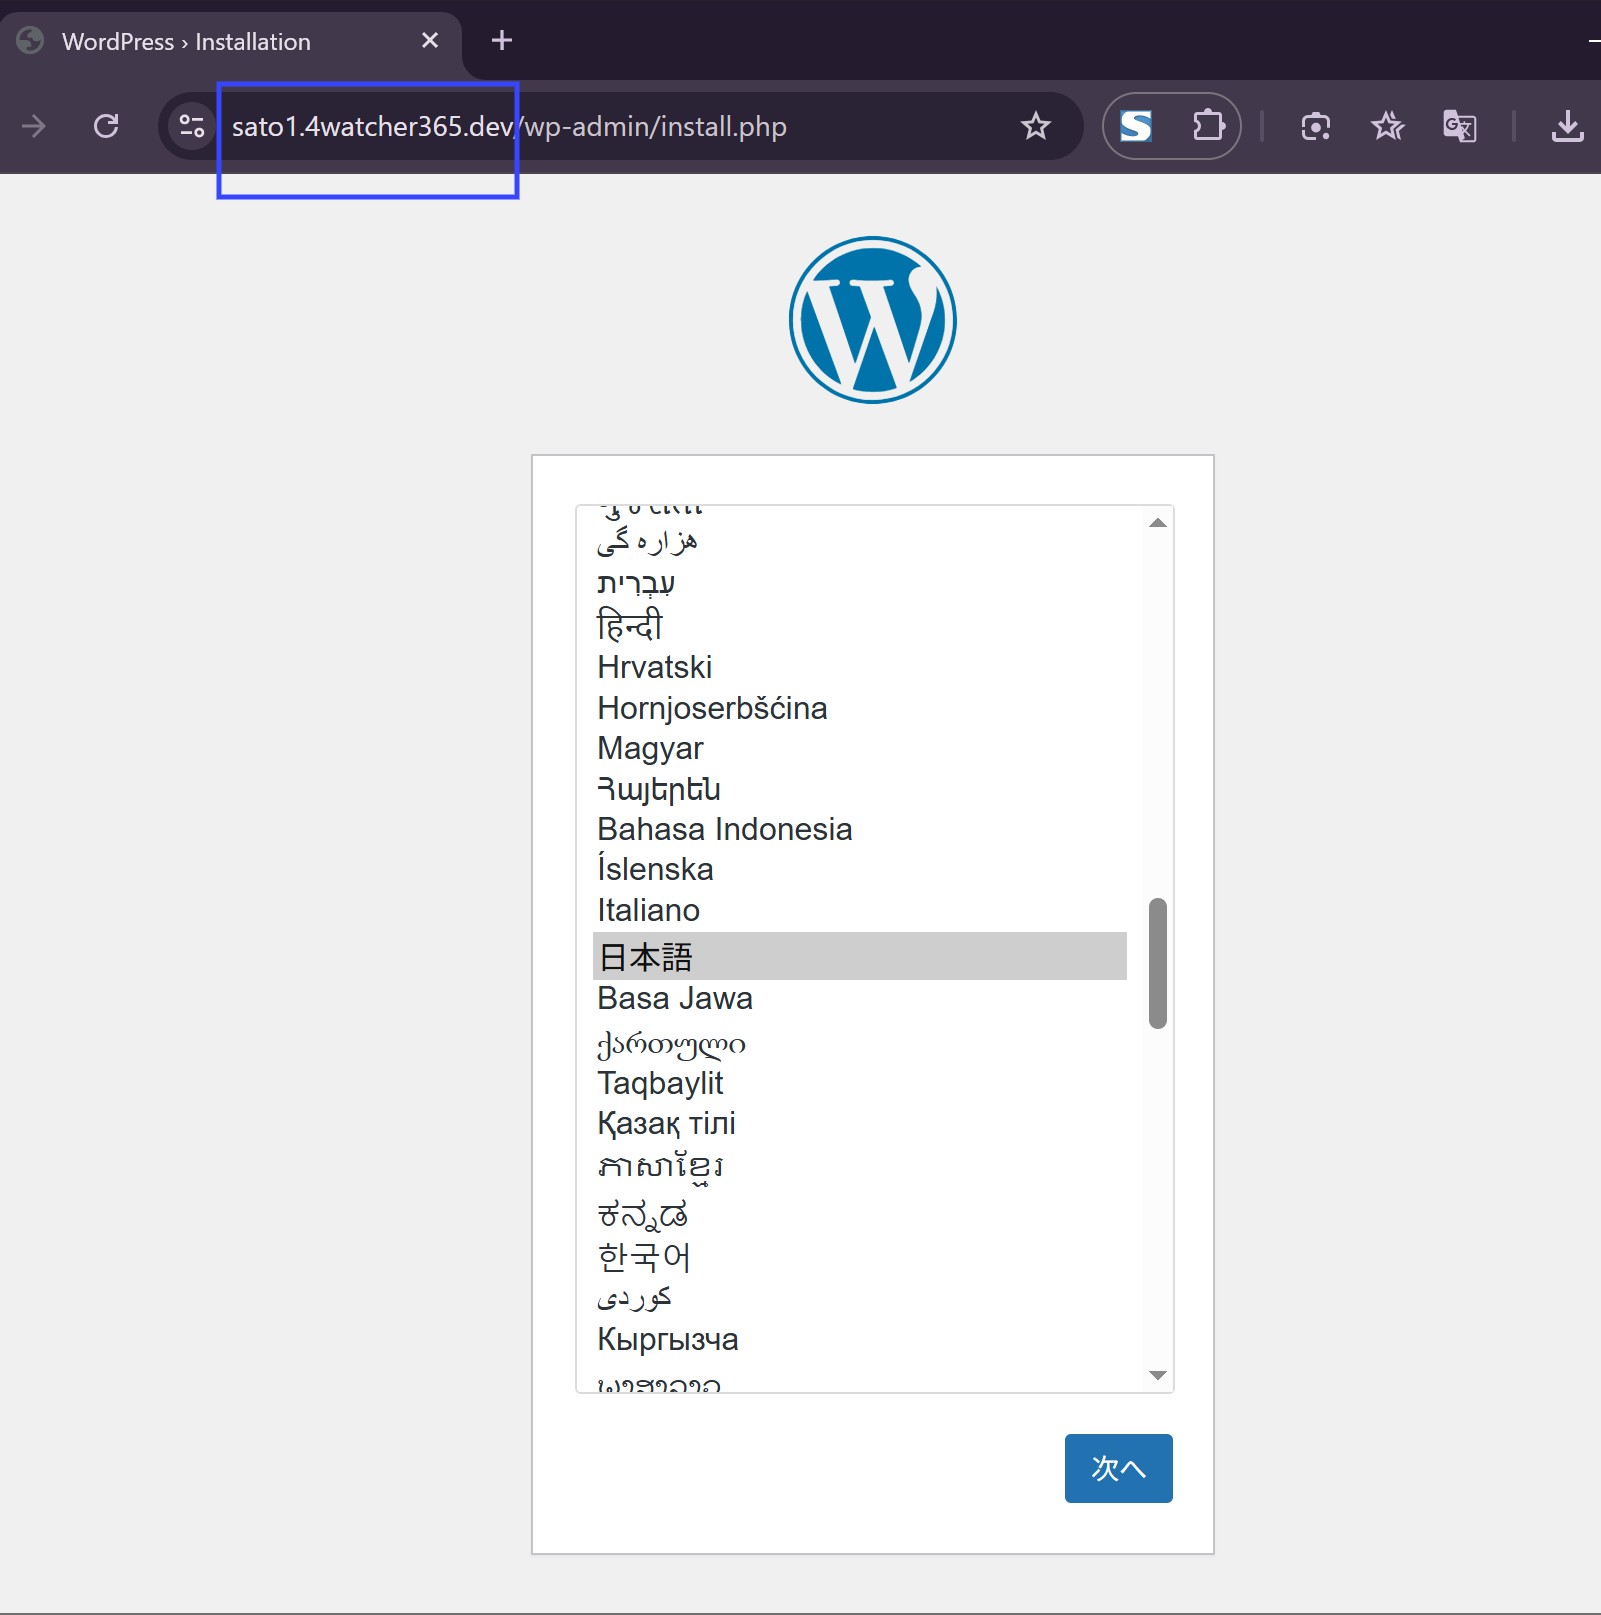This screenshot has width=1601, height=1615.
Task: Select 日本語 highlighted language option
Action: coord(860,956)
